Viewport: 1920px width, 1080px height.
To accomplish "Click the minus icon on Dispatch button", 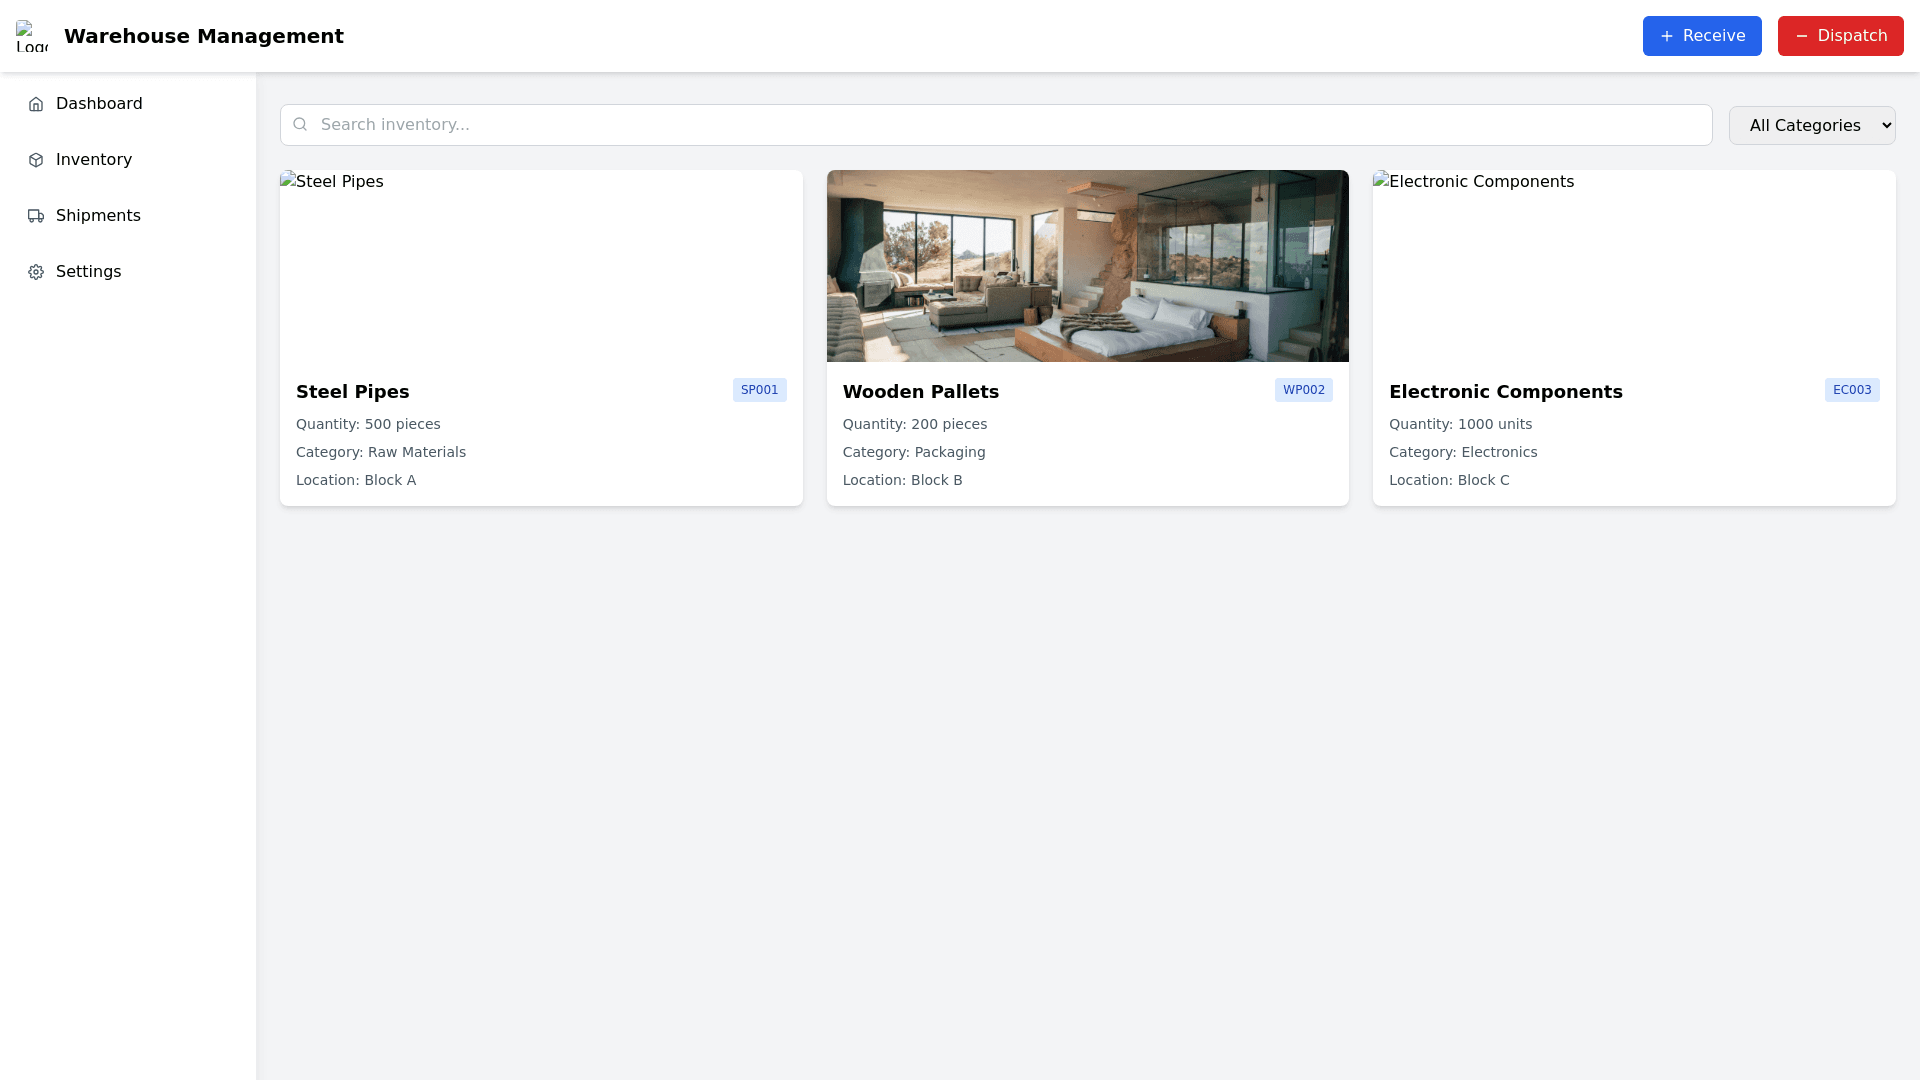I will tap(1801, 36).
